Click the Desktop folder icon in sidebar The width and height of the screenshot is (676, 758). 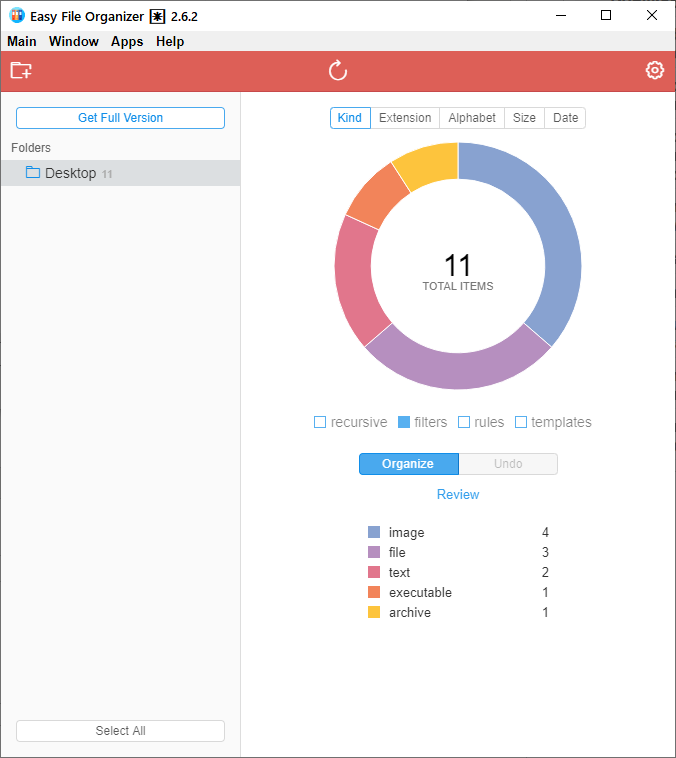33,172
